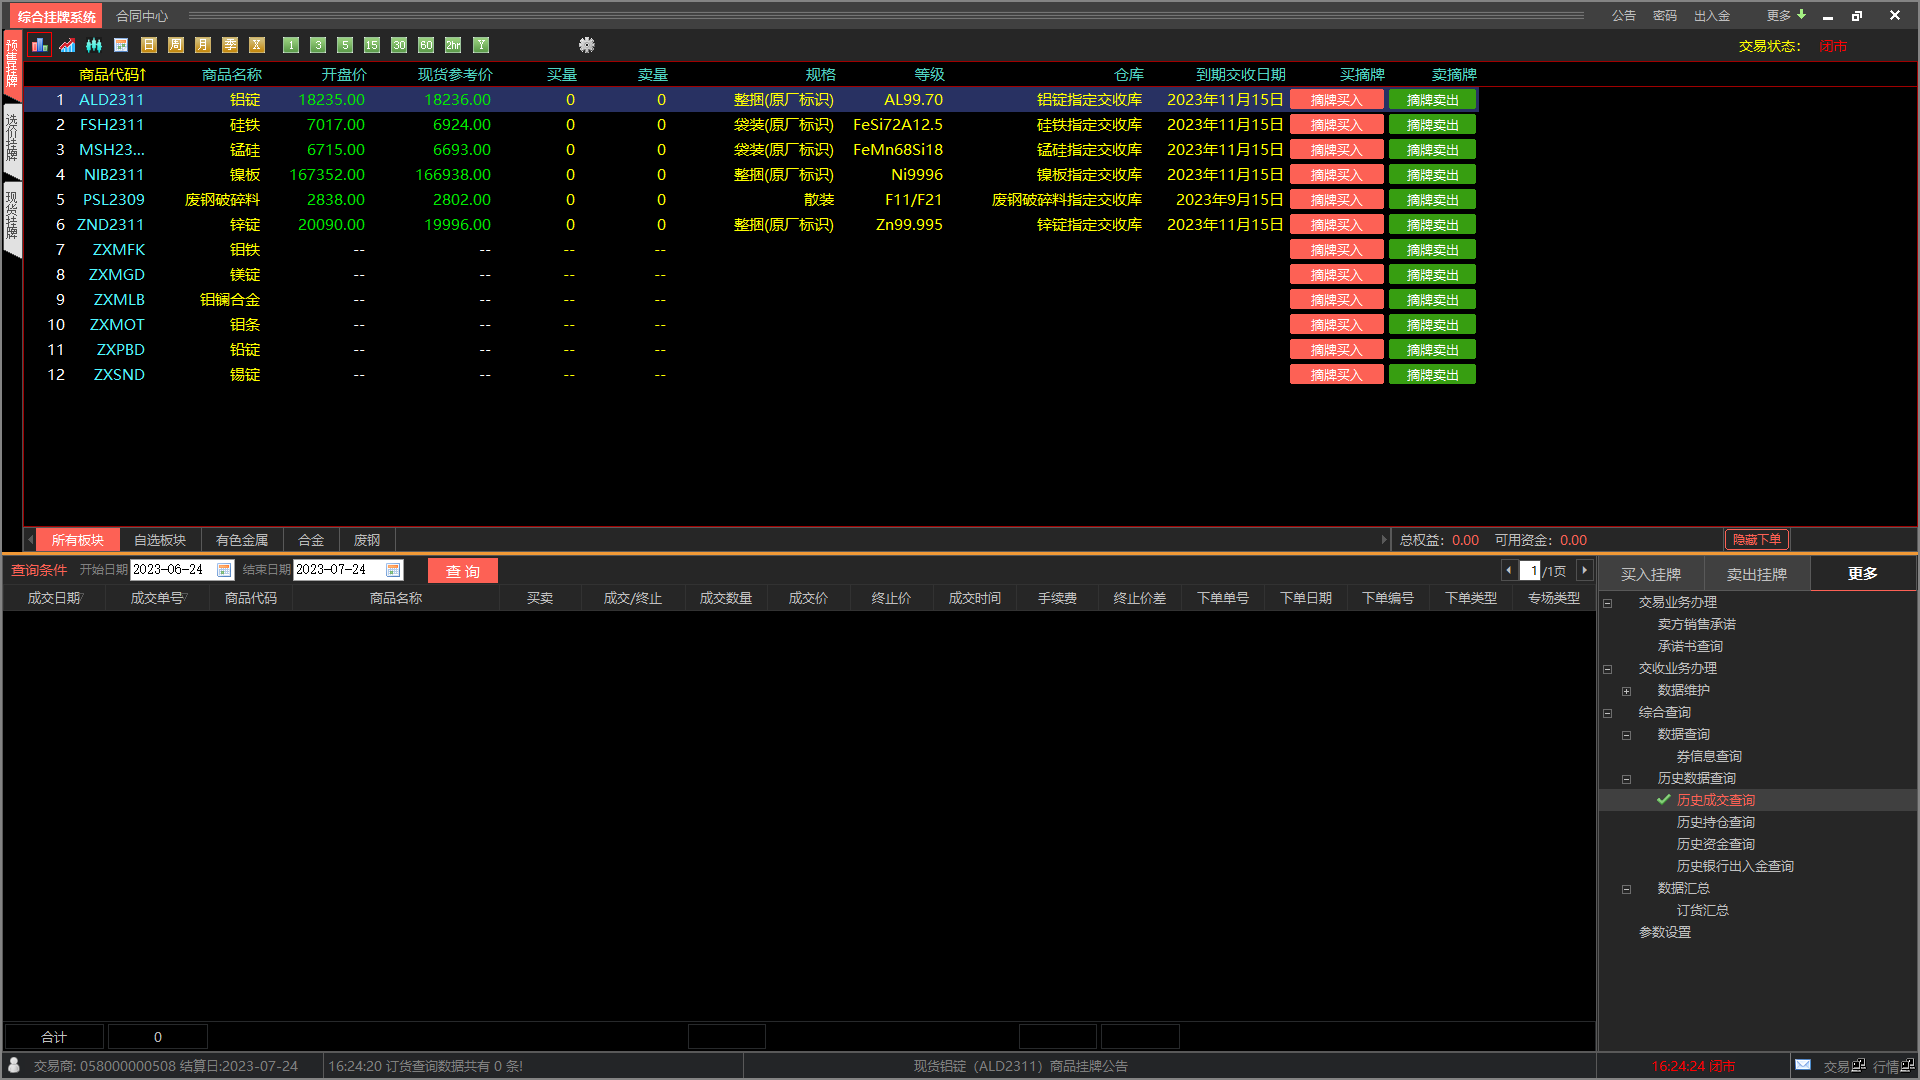Select the 5-minute interval icon
The width and height of the screenshot is (1920, 1080).
pyautogui.click(x=345, y=45)
